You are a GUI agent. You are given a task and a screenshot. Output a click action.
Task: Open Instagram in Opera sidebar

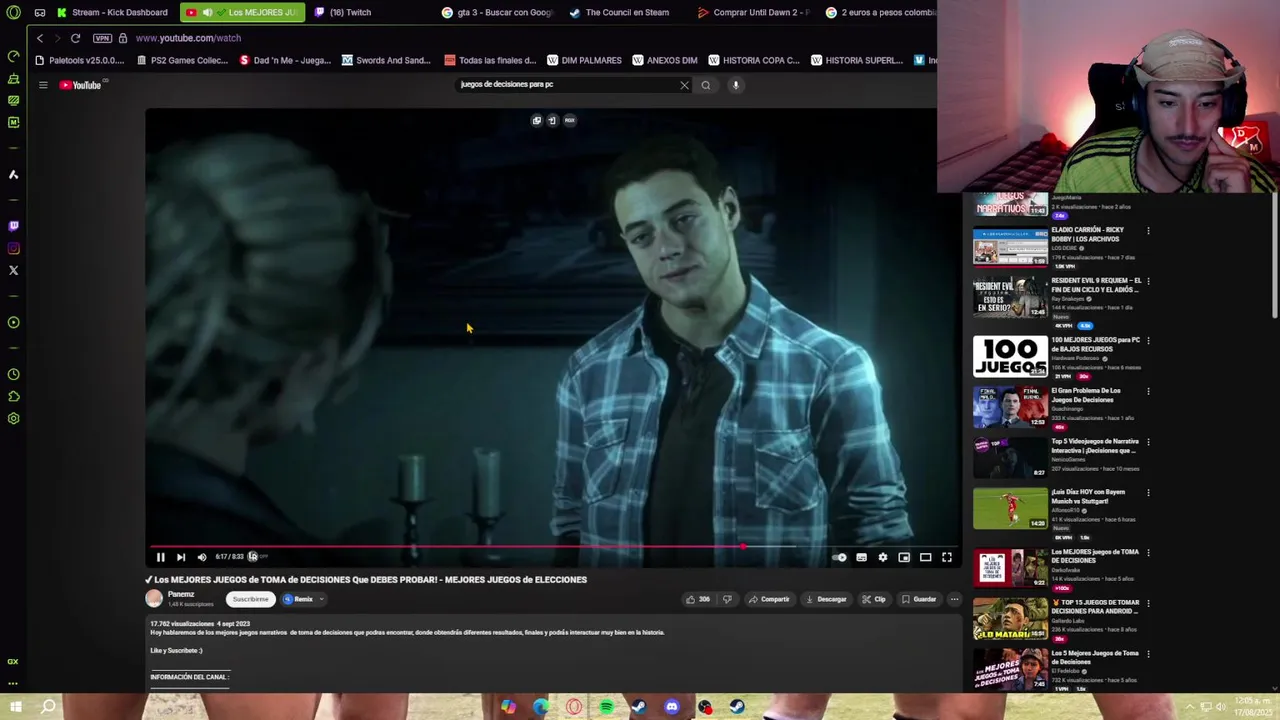point(13,248)
